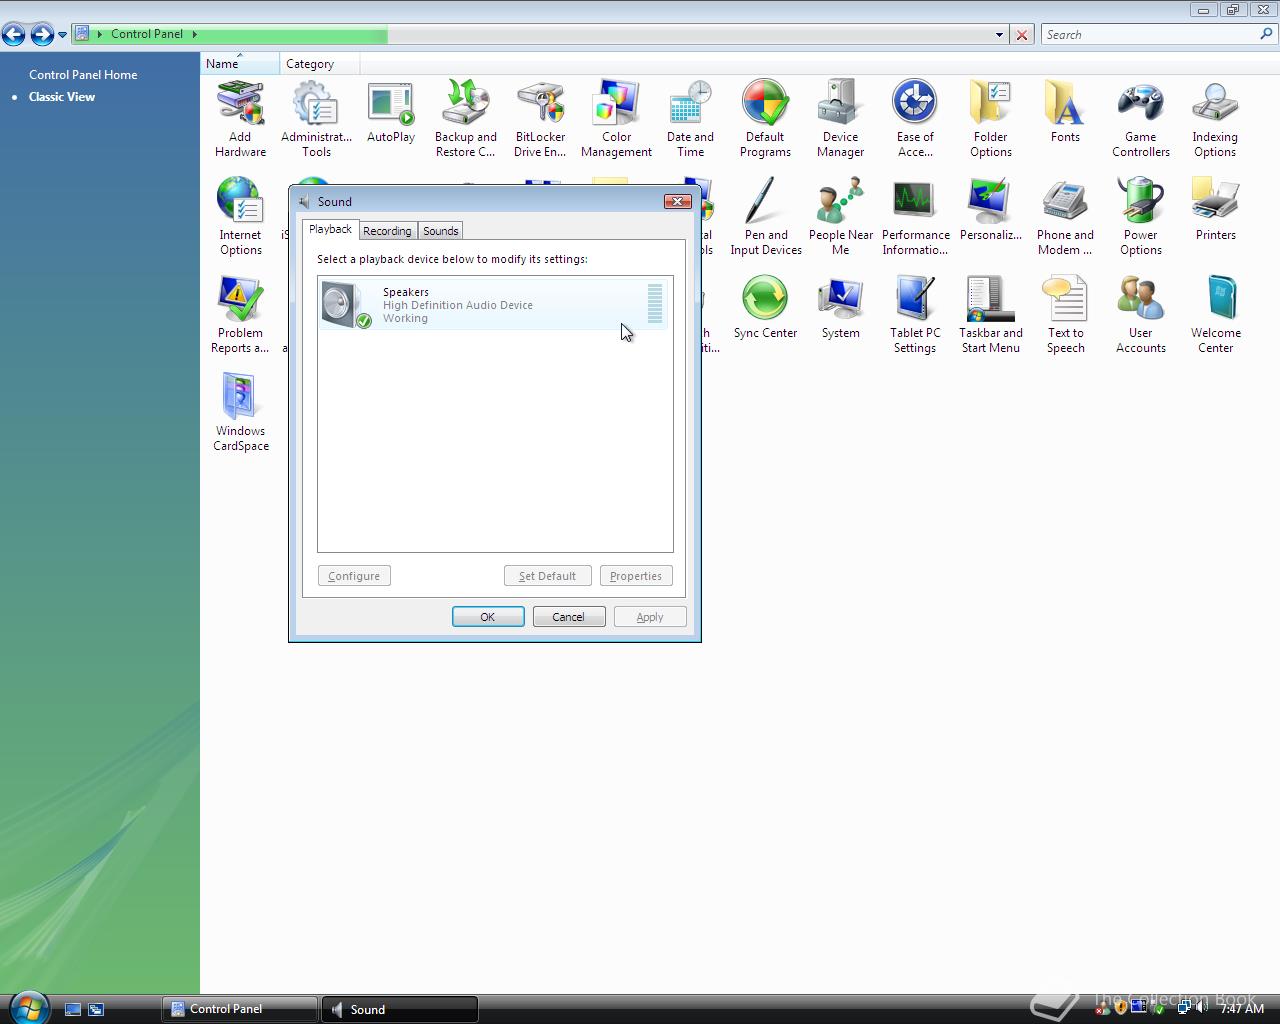Open Device Manager icon

click(x=840, y=119)
